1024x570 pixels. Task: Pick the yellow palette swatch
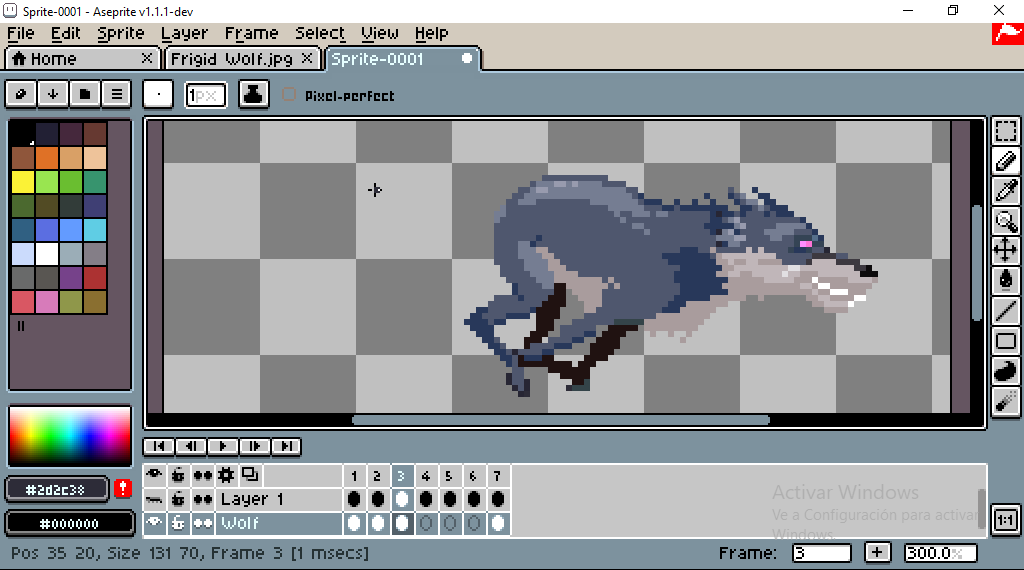22,182
